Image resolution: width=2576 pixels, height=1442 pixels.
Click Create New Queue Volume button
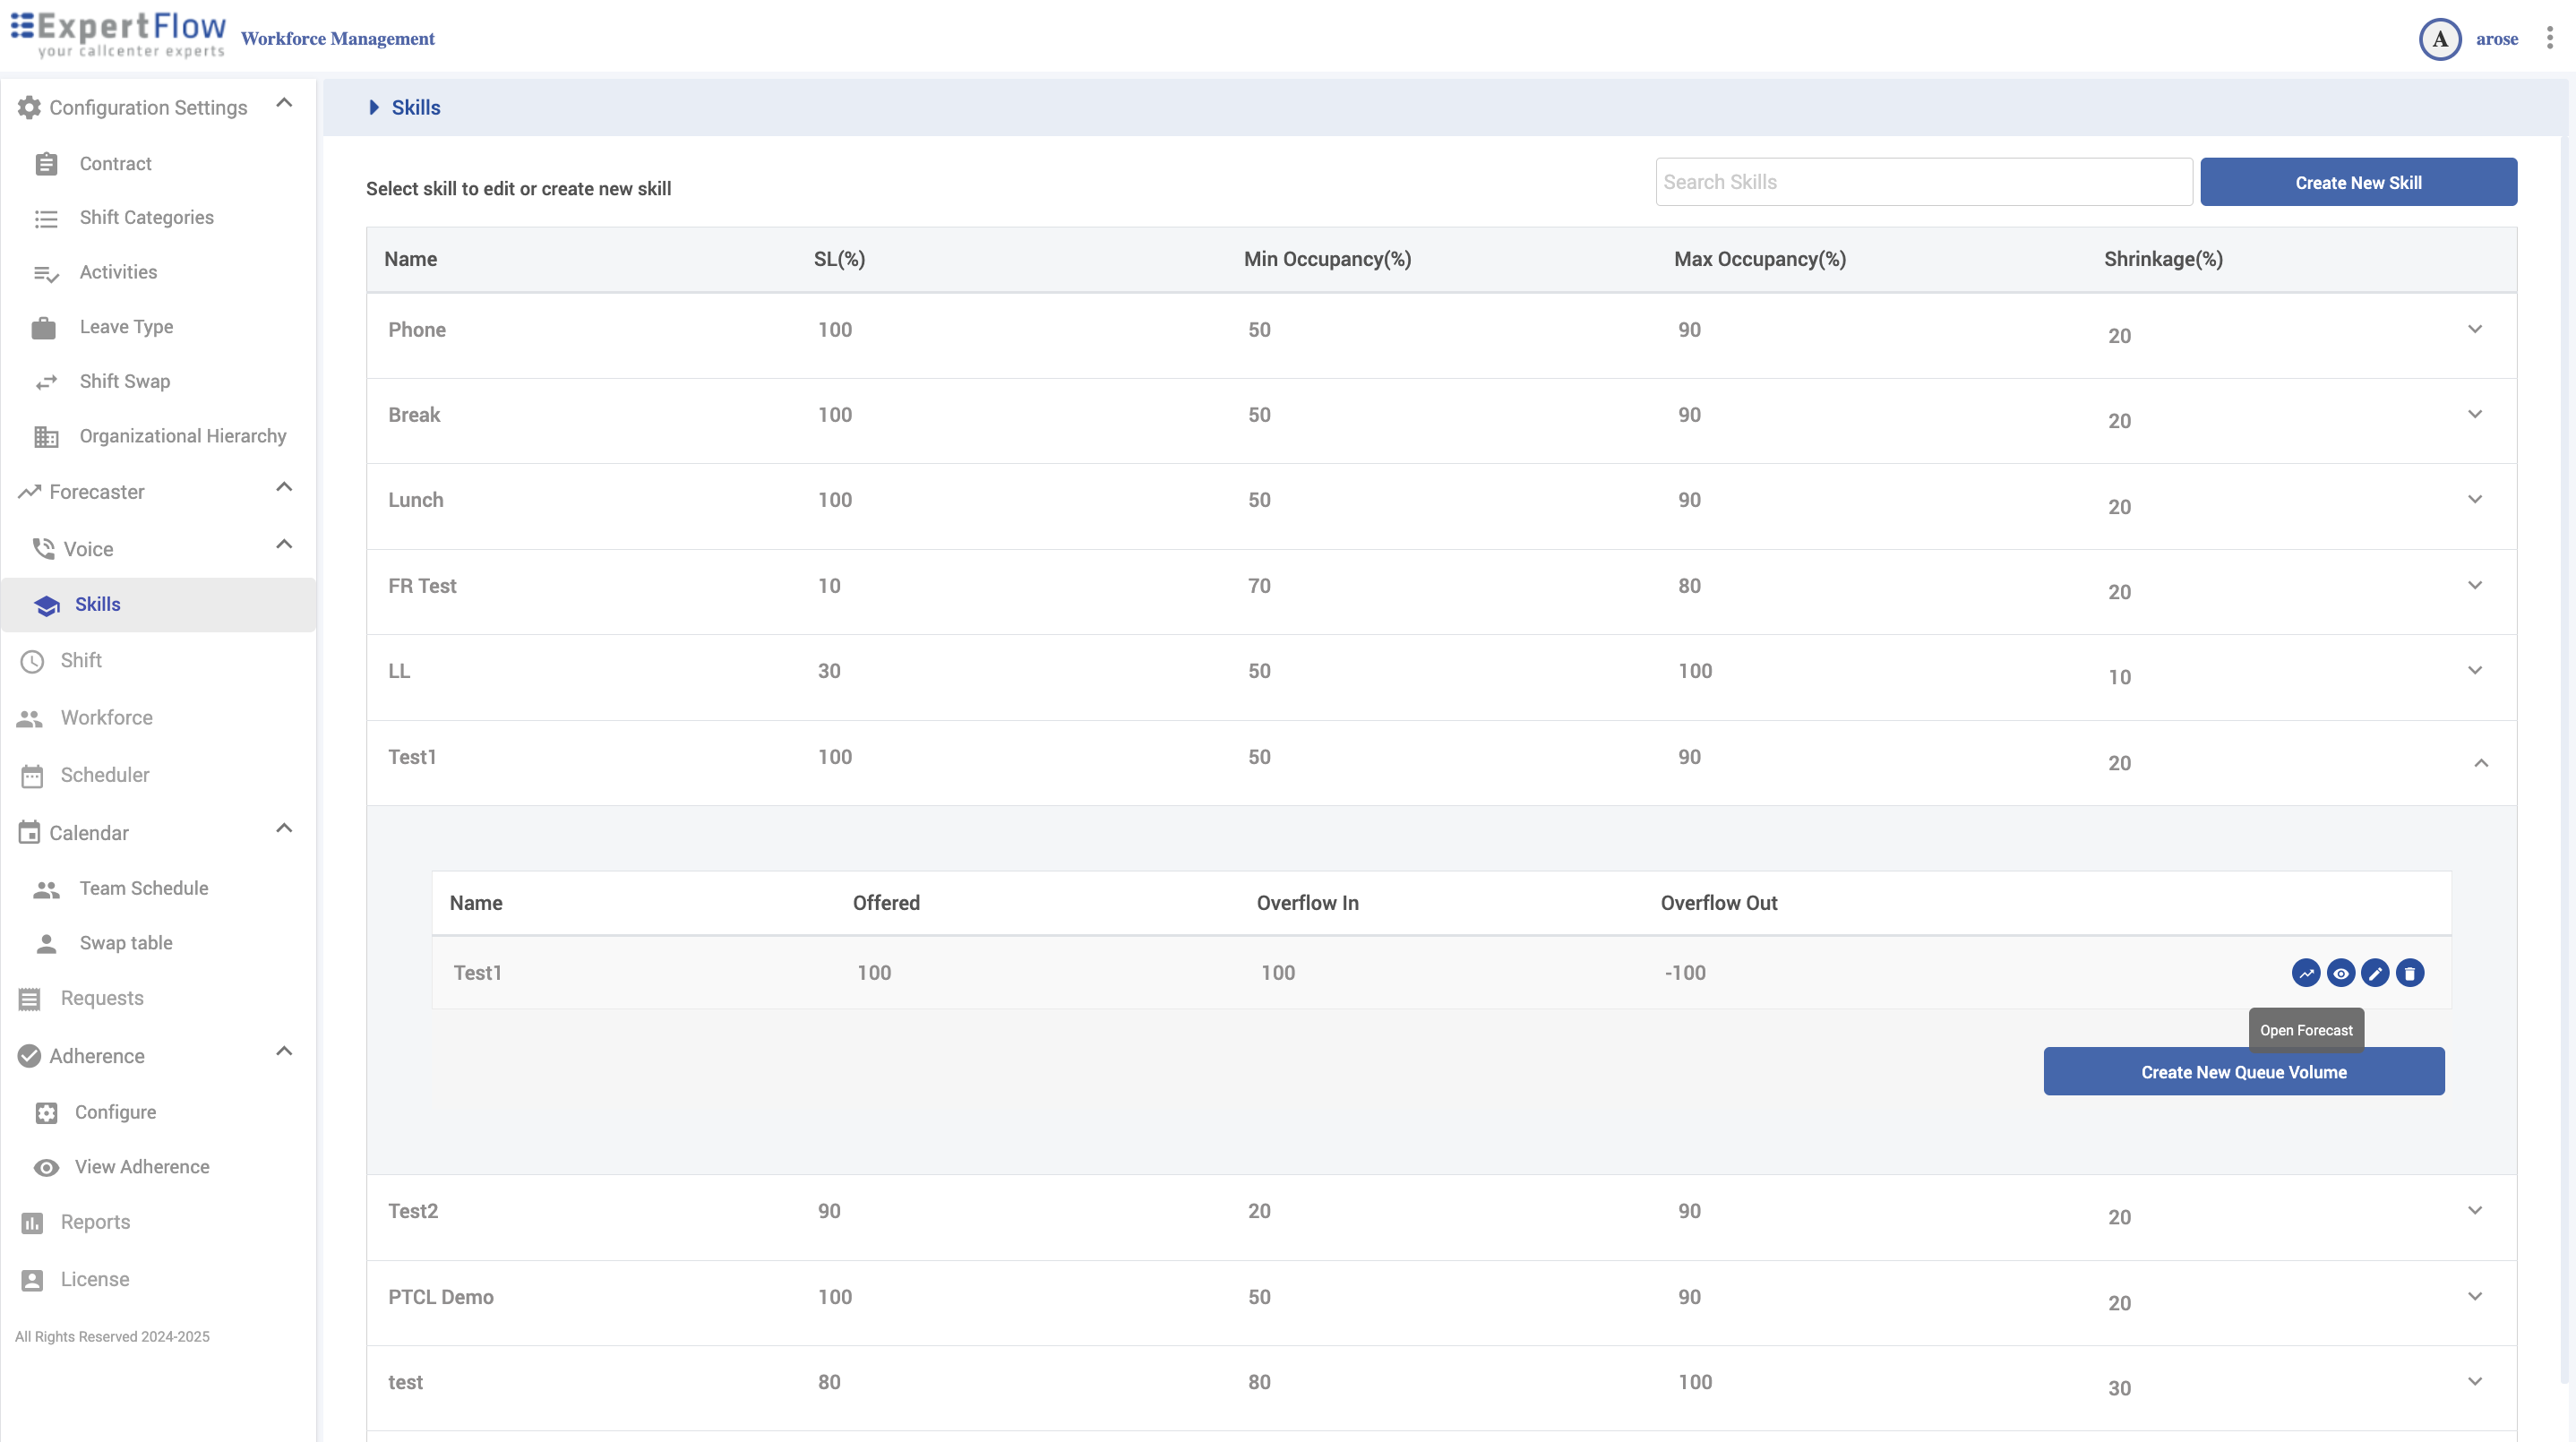point(2243,1071)
